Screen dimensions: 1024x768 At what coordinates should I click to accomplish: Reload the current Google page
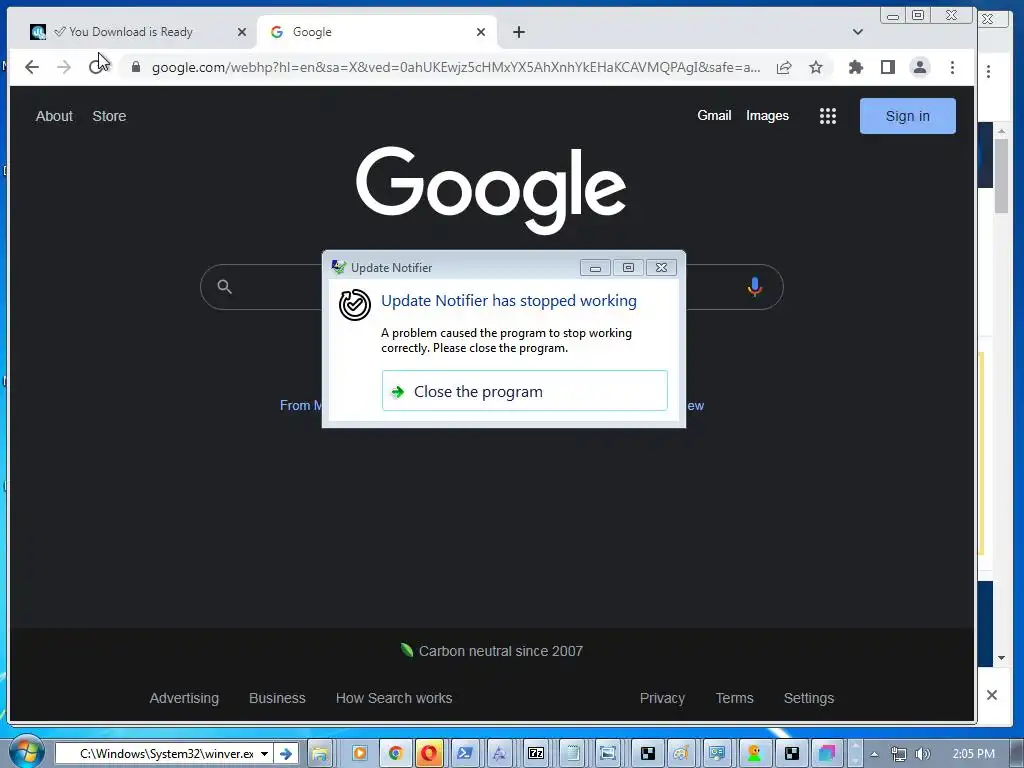coord(97,67)
